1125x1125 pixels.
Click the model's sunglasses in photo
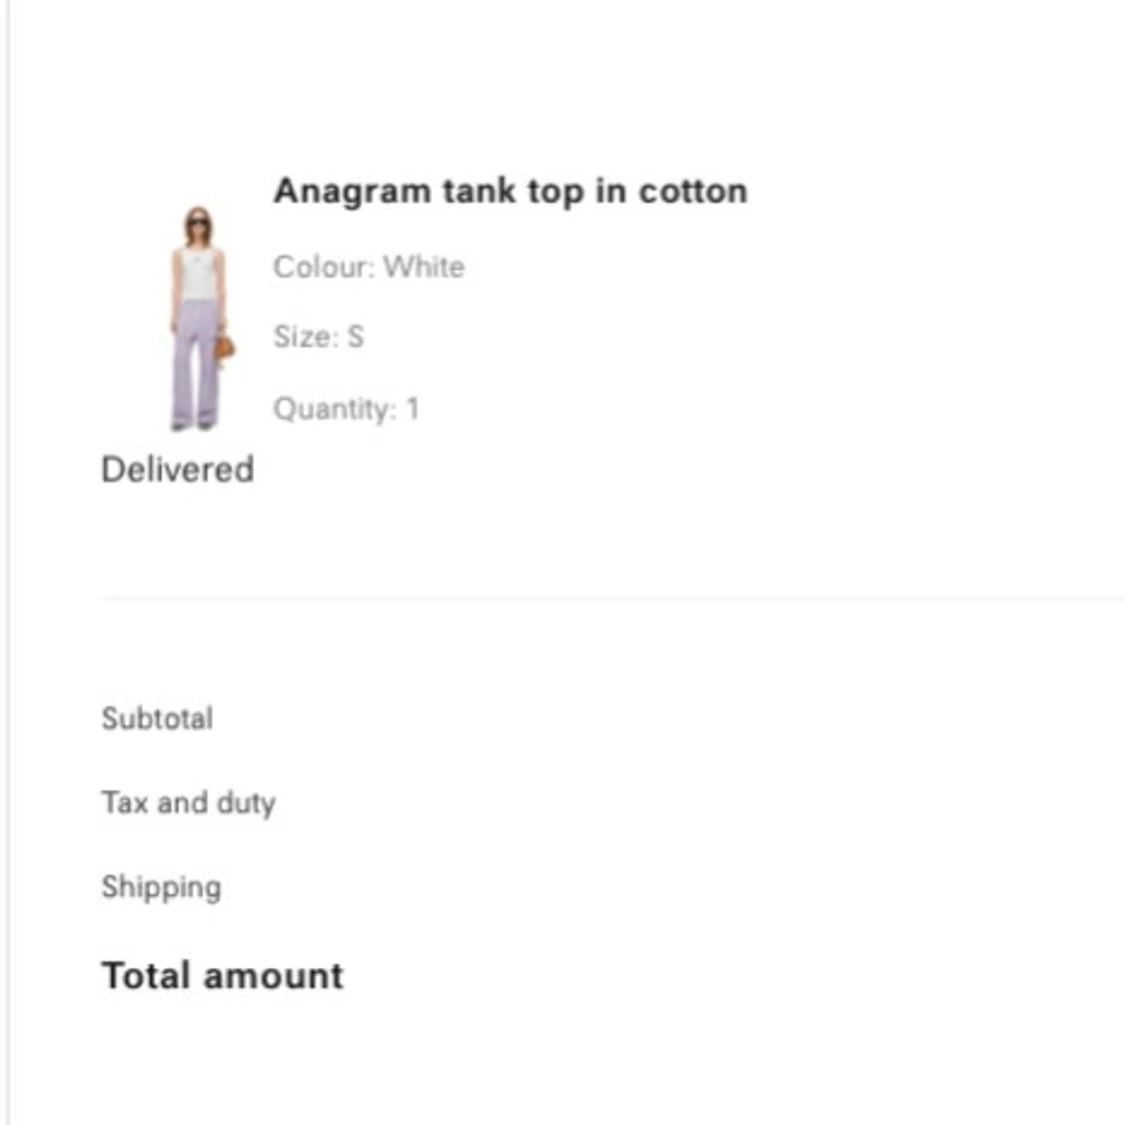pyautogui.click(x=198, y=222)
